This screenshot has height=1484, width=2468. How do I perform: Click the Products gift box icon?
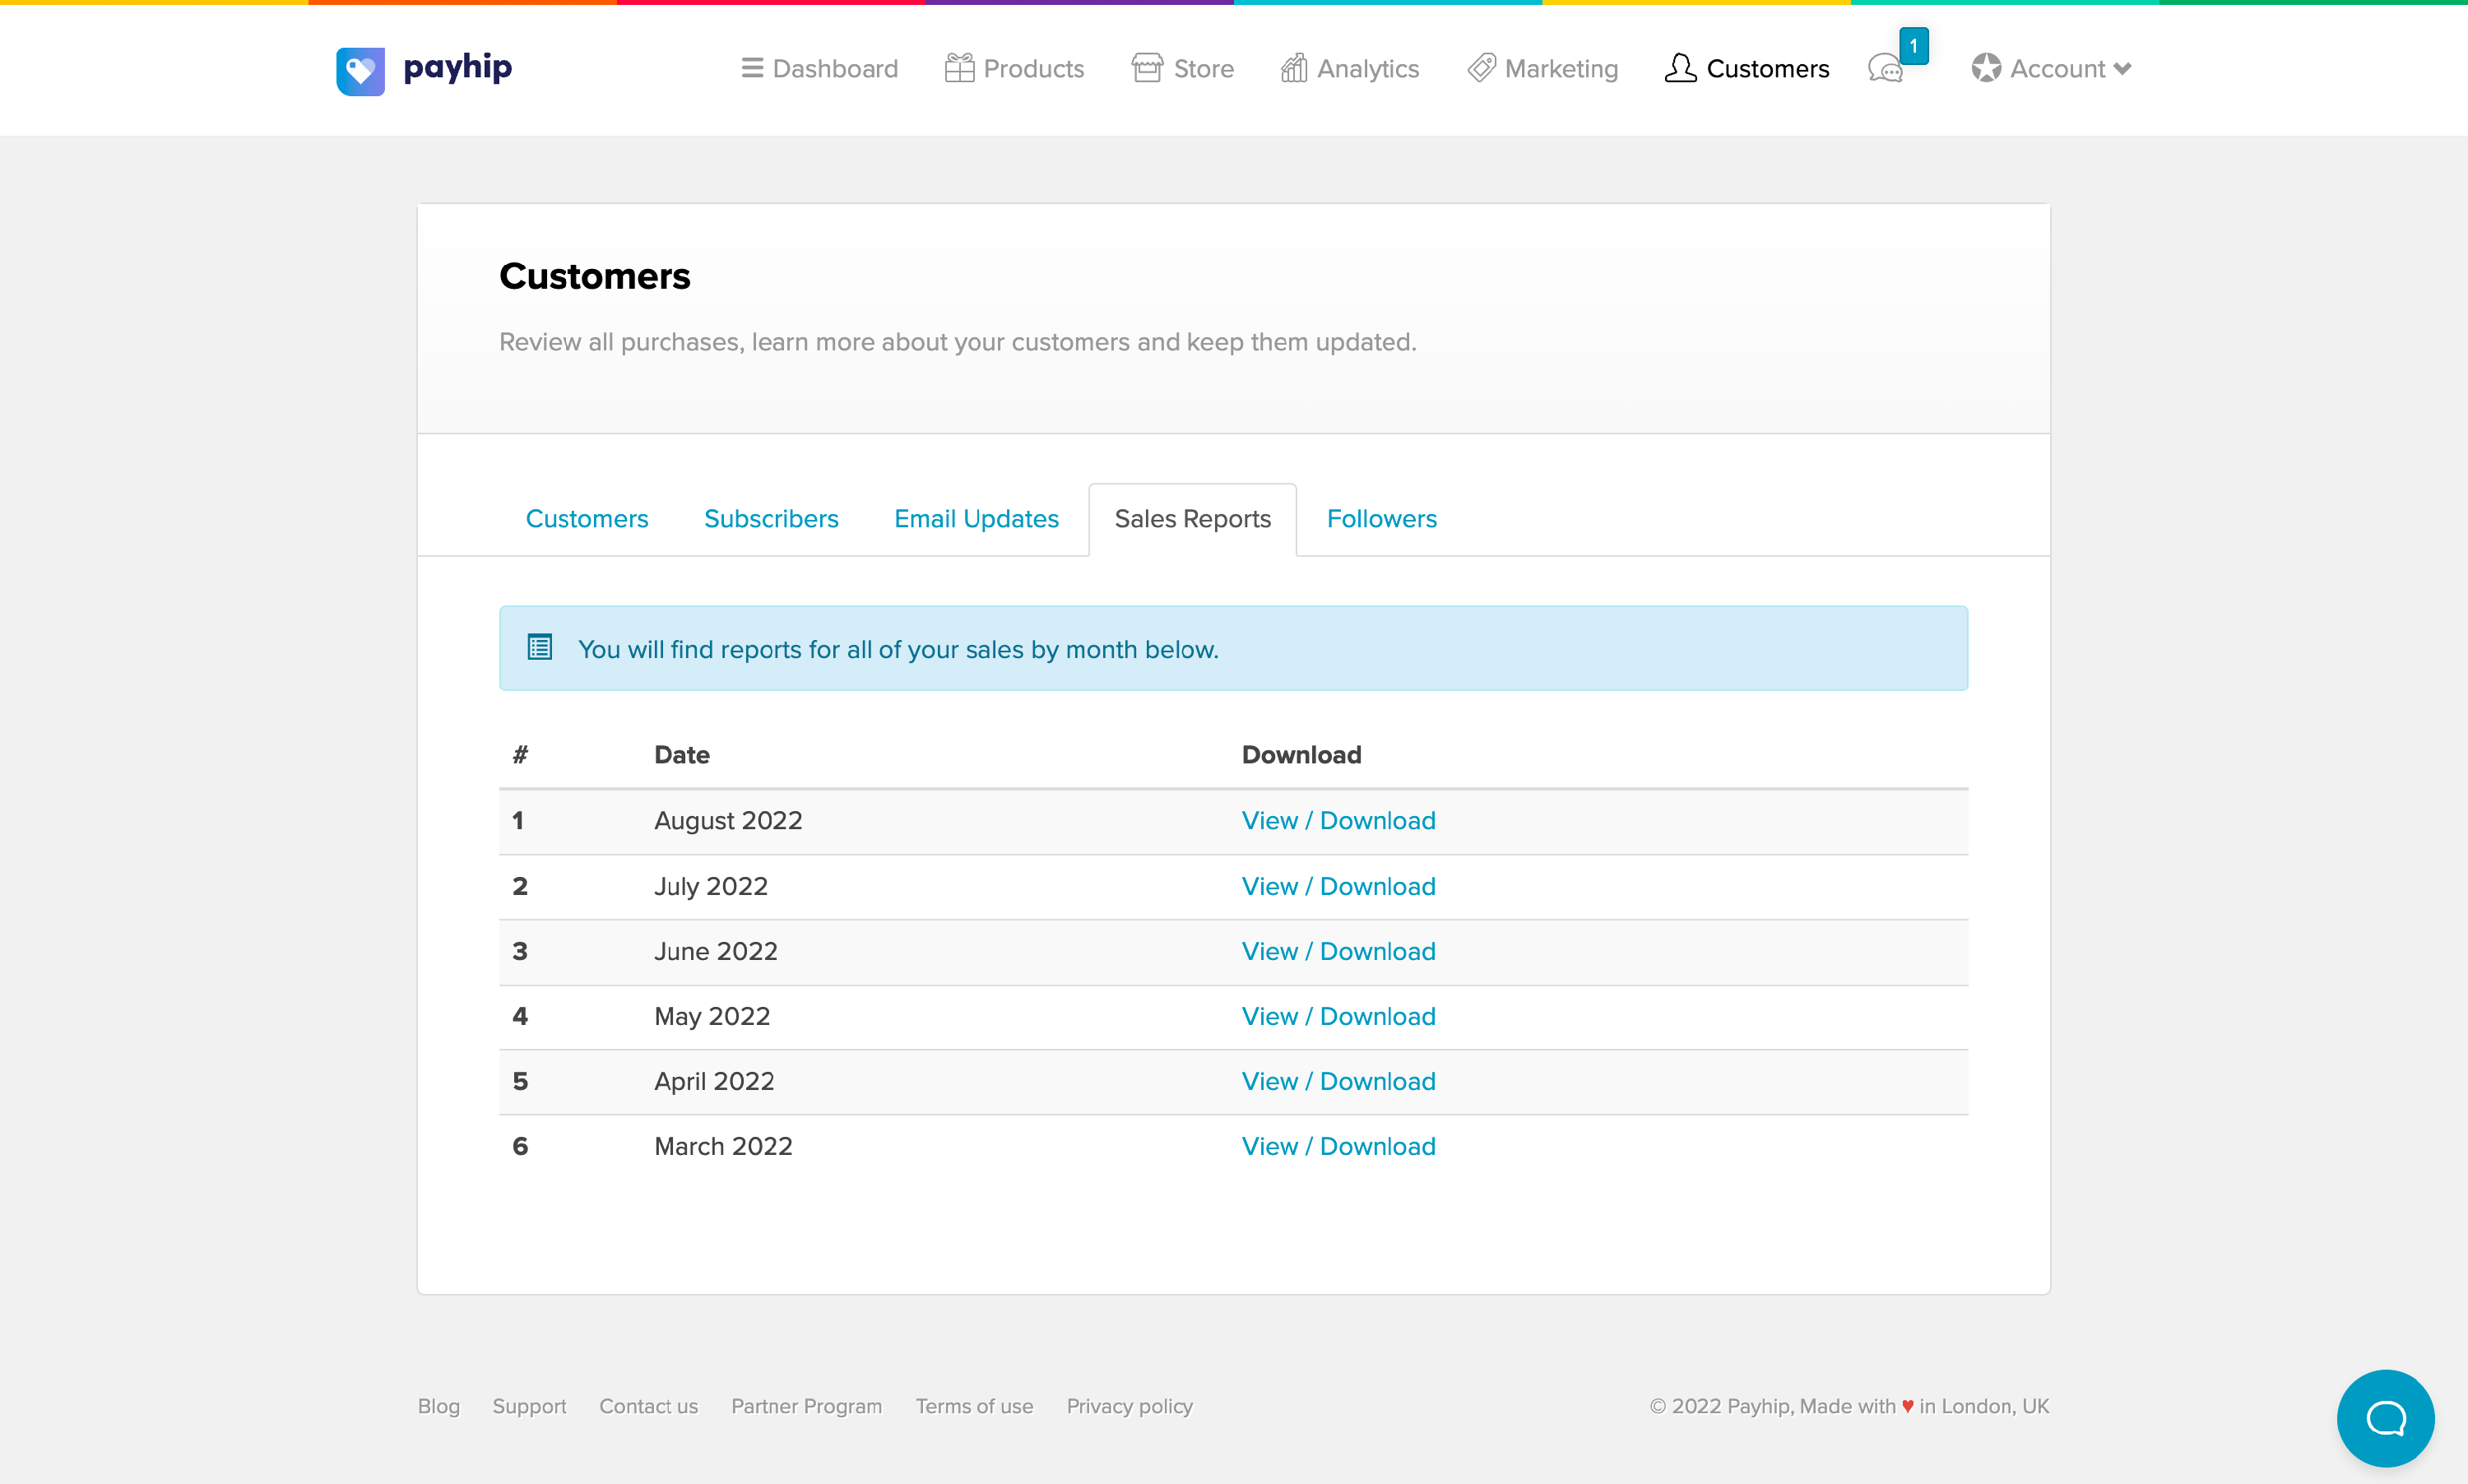[x=959, y=67]
